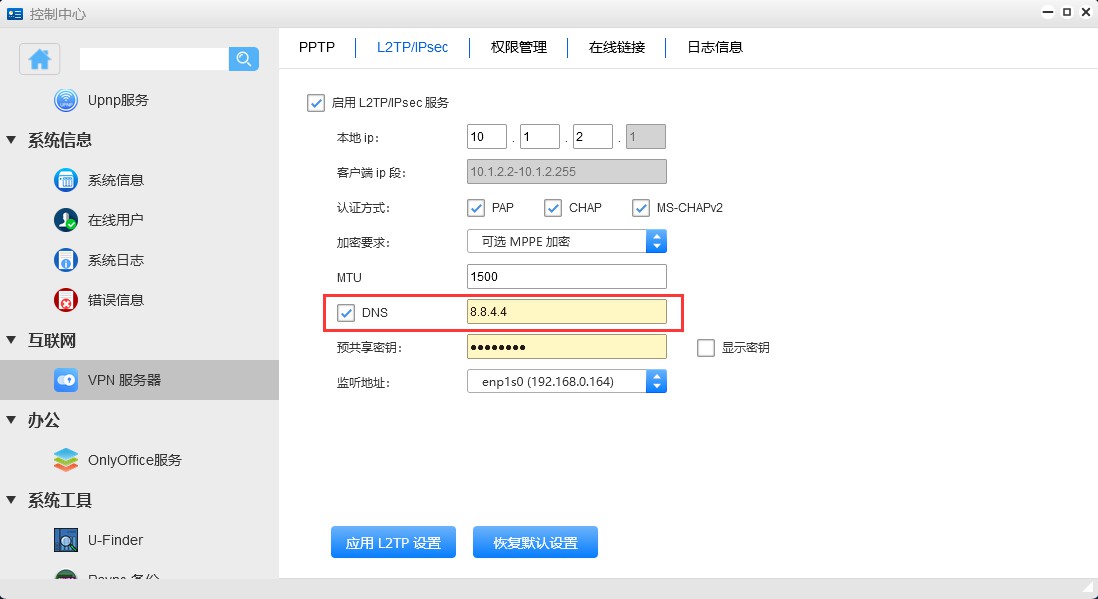Click the 应用 L2TP 设置 button
The width and height of the screenshot is (1098, 599).
point(393,543)
